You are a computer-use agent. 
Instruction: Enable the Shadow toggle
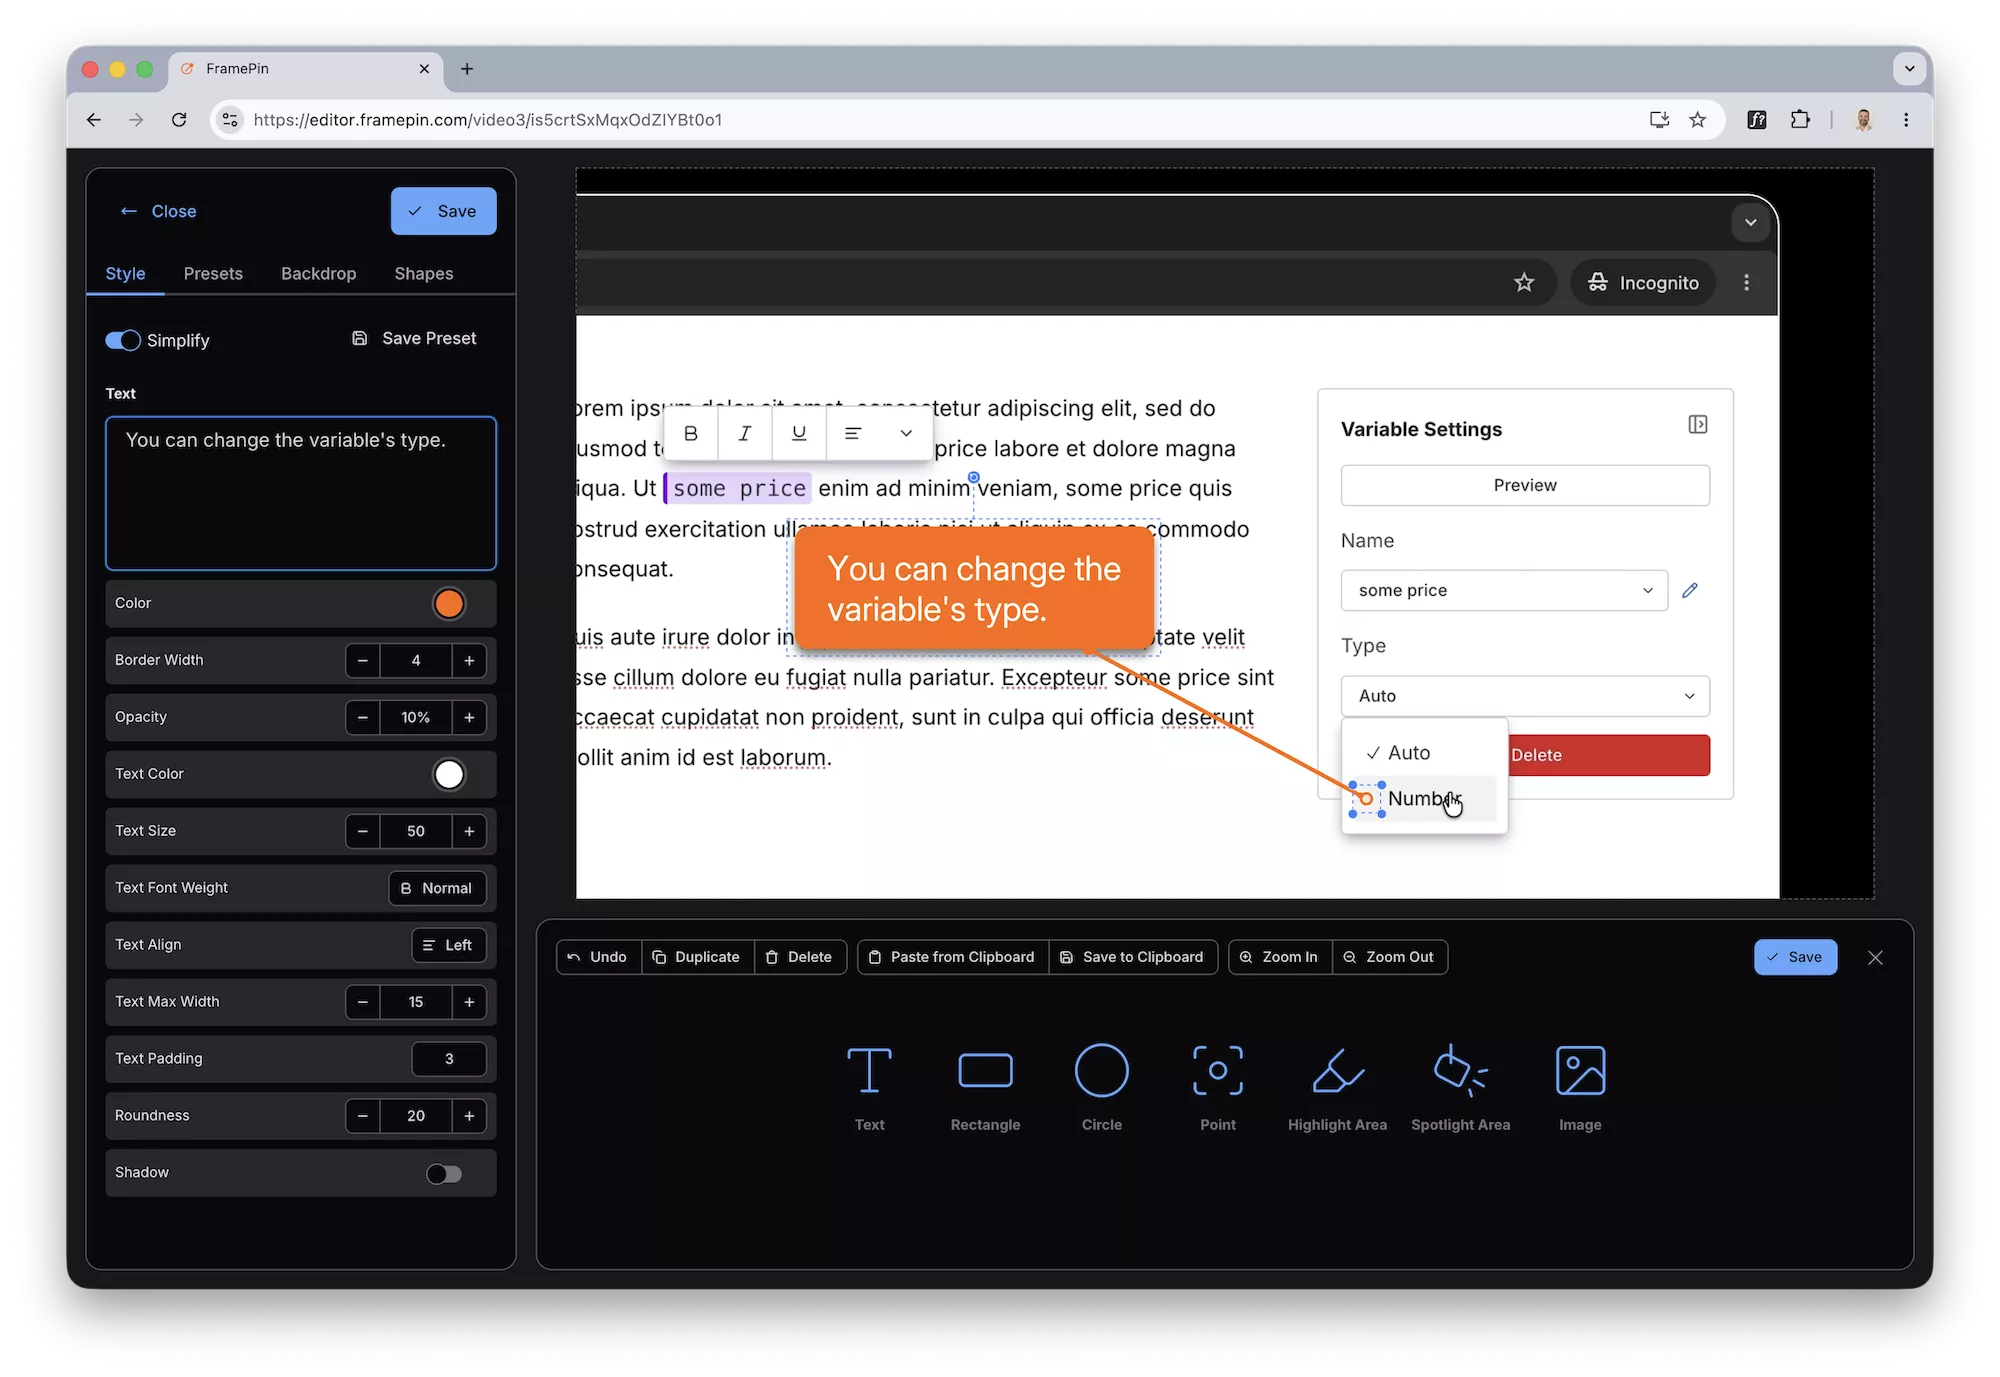(444, 1173)
